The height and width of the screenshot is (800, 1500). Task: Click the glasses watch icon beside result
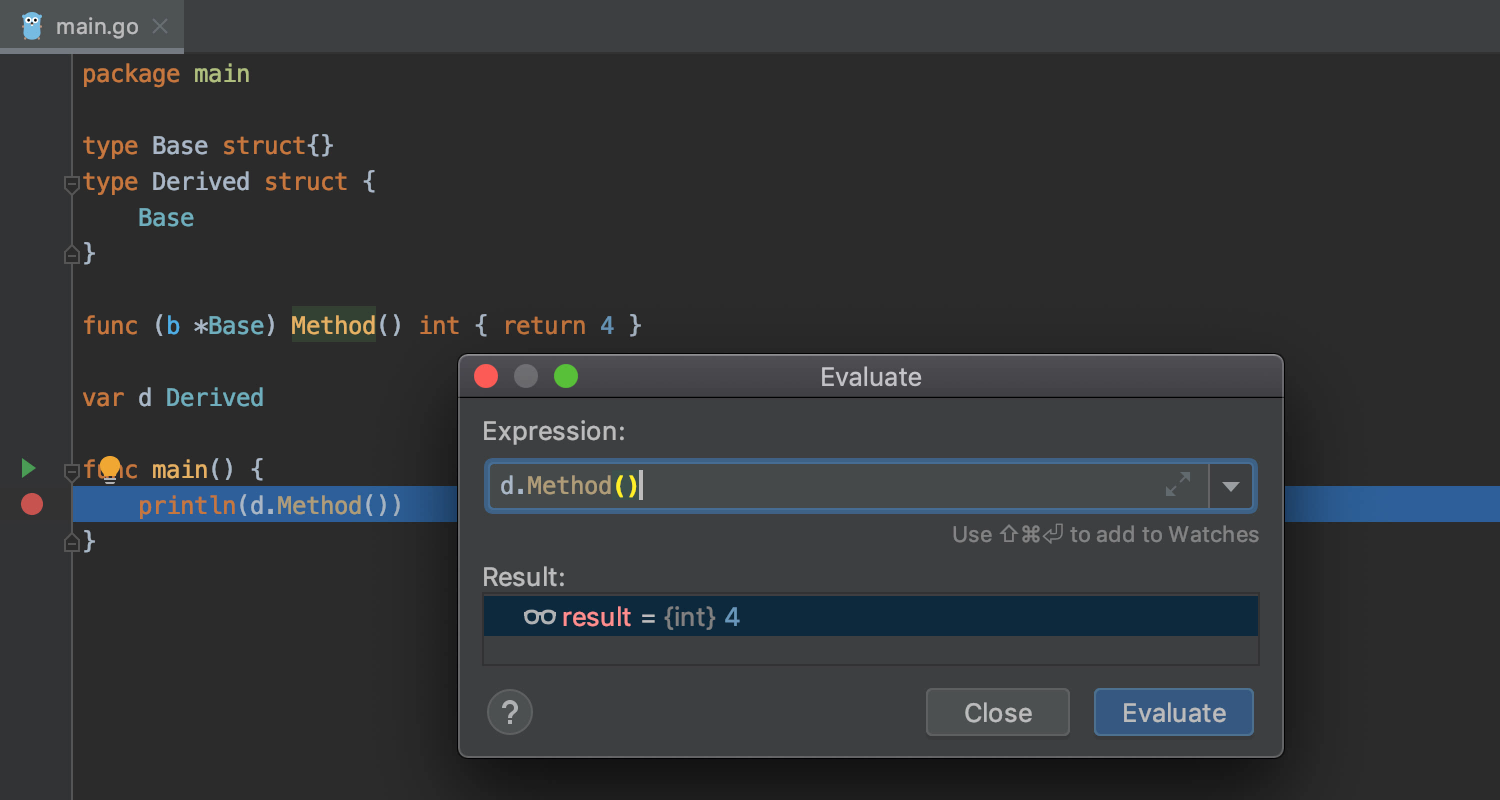click(539, 617)
